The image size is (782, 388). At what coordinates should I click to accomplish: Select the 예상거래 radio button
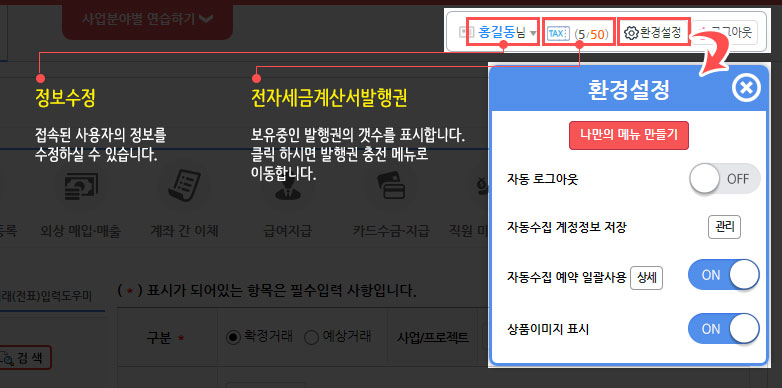point(311,338)
